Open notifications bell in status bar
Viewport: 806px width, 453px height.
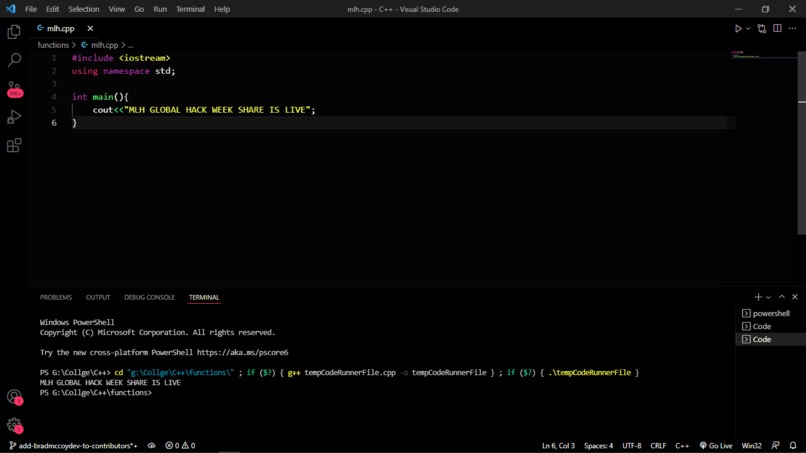[x=793, y=446]
